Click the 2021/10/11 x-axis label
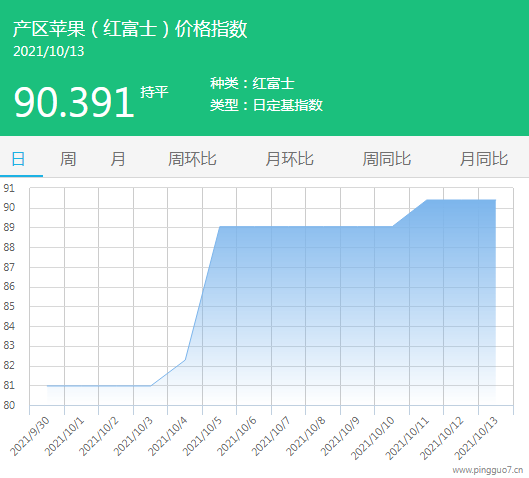 [407, 438]
